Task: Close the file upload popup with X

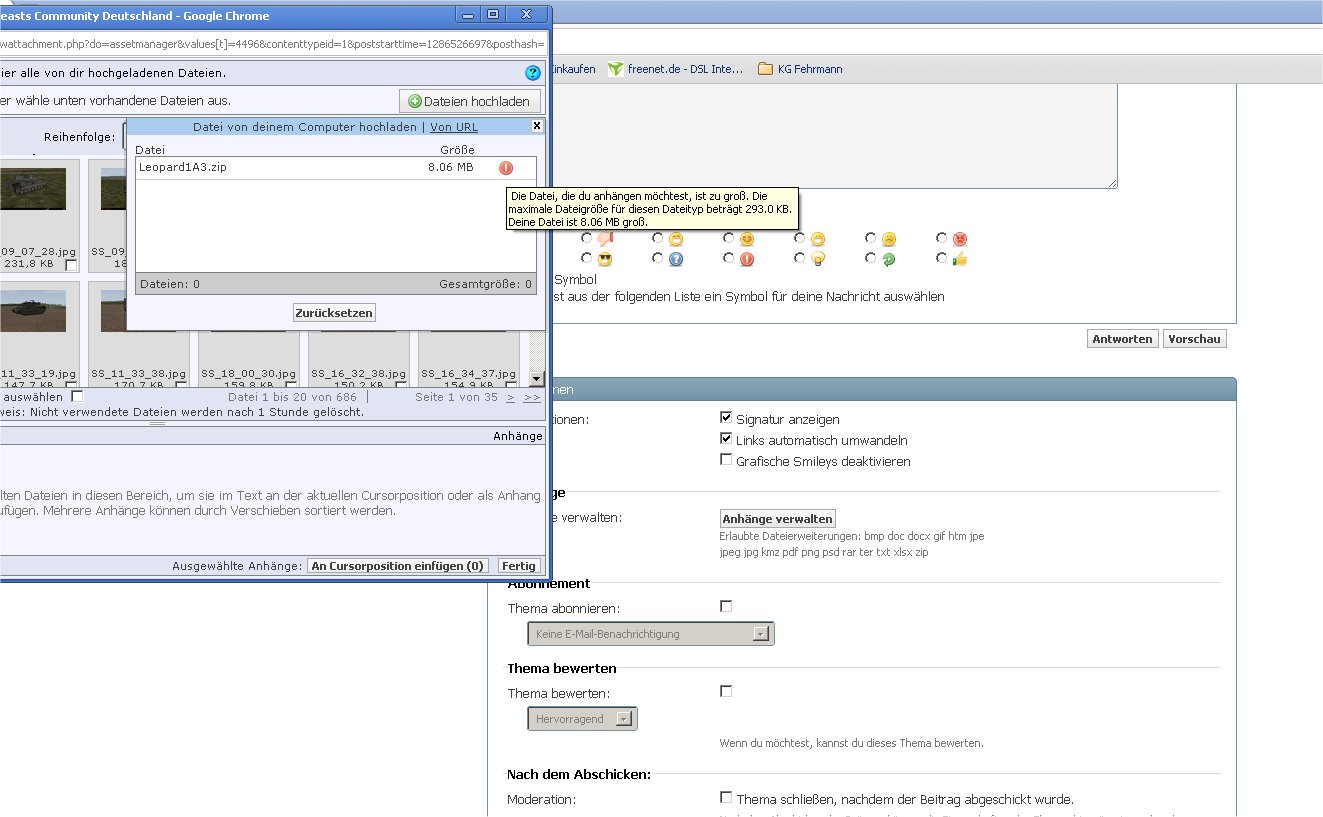Action: tap(536, 126)
